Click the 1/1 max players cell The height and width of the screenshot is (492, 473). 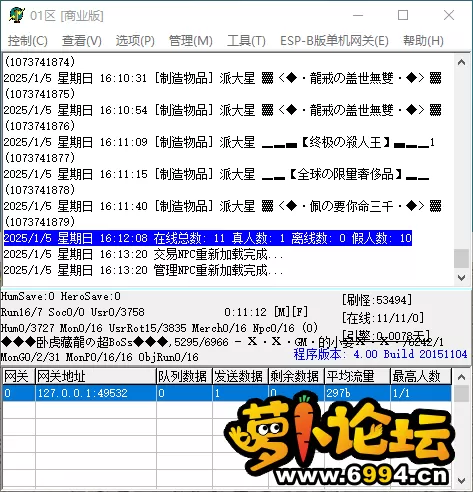[421, 393]
